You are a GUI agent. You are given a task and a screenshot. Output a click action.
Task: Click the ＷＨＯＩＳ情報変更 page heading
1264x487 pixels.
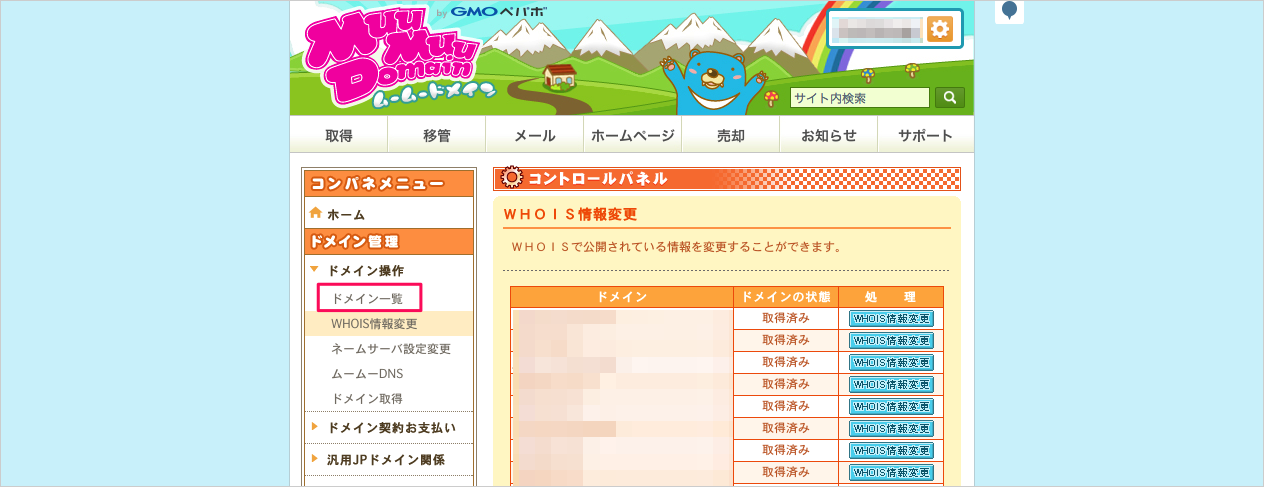pyautogui.click(x=570, y=214)
